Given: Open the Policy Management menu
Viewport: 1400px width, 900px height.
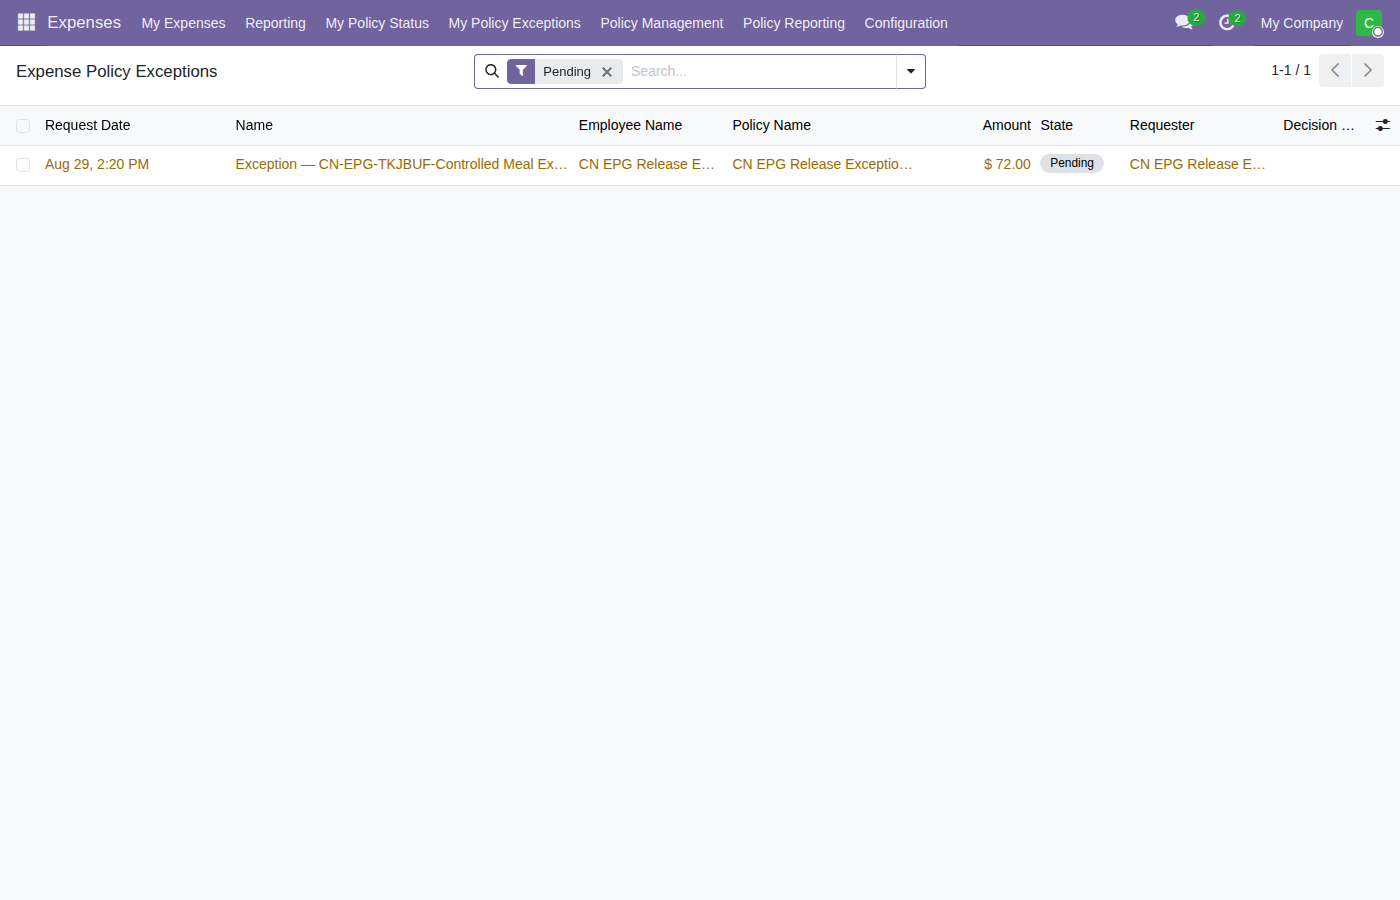Looking at the screenshot, I should click(x=661, y=23).
